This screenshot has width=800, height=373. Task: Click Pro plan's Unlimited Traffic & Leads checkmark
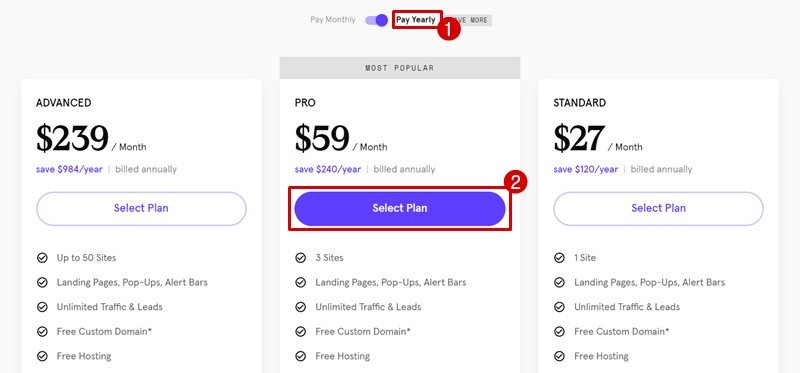(x=301, y=307)
